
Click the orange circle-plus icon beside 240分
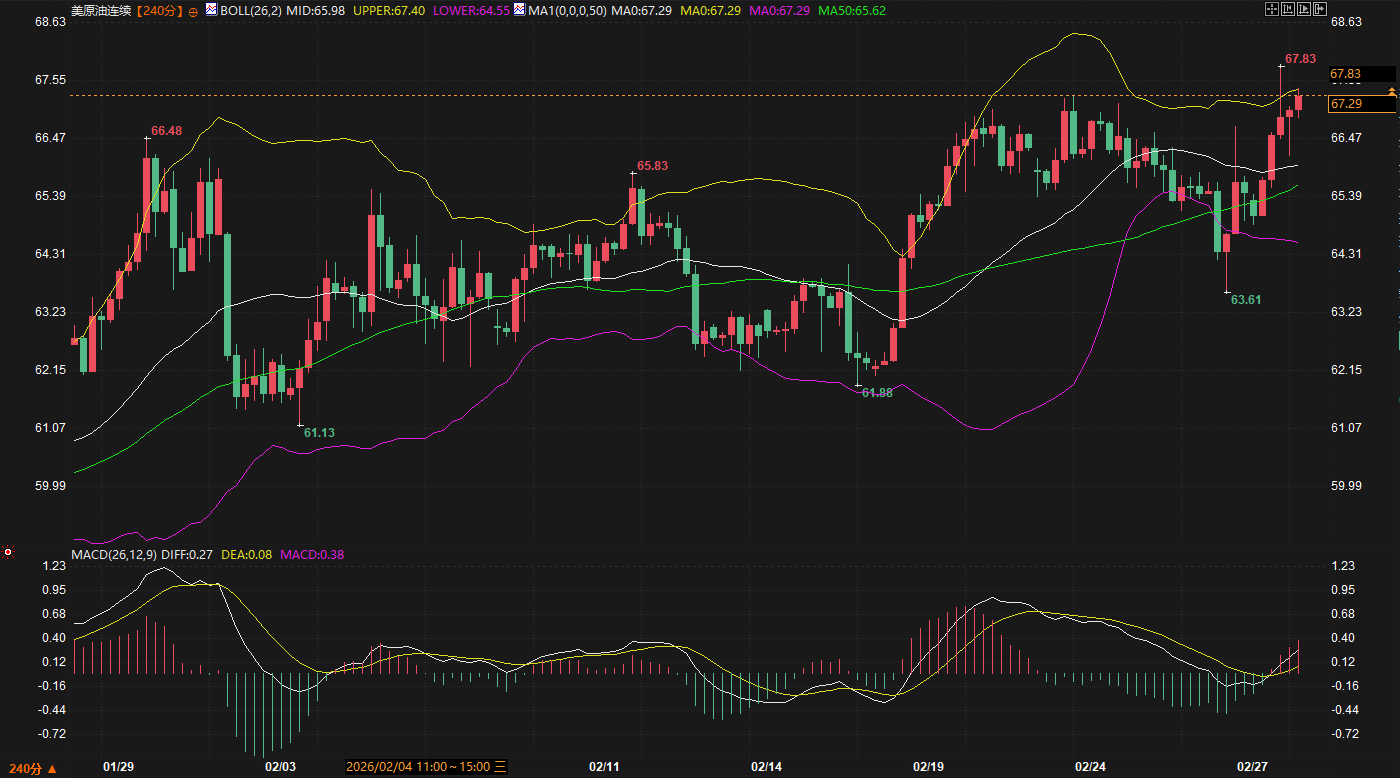[193, 12]
